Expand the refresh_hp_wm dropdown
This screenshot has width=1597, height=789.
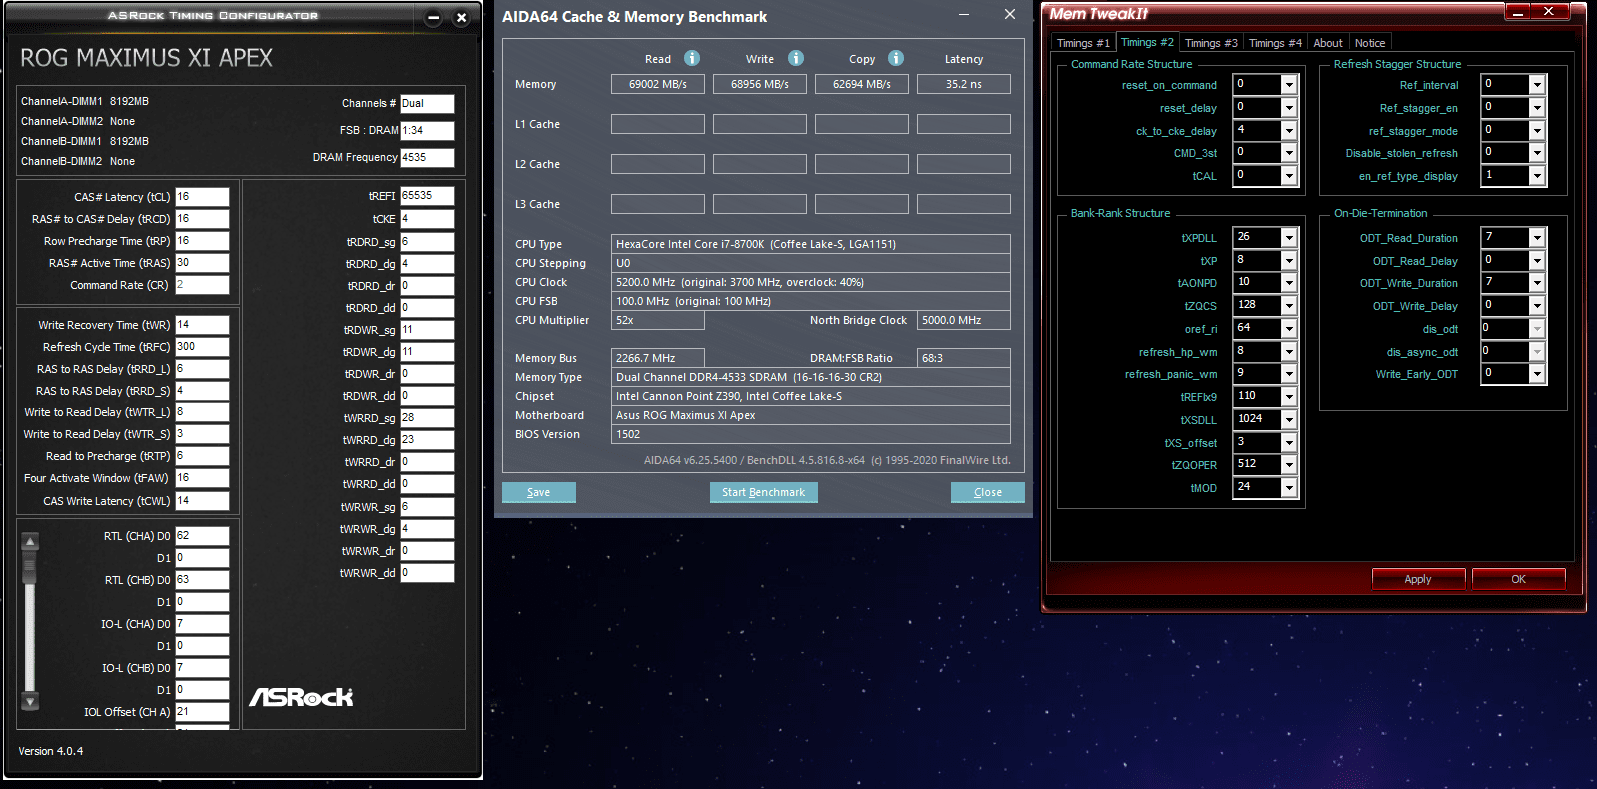click(x=1289, y=352)
